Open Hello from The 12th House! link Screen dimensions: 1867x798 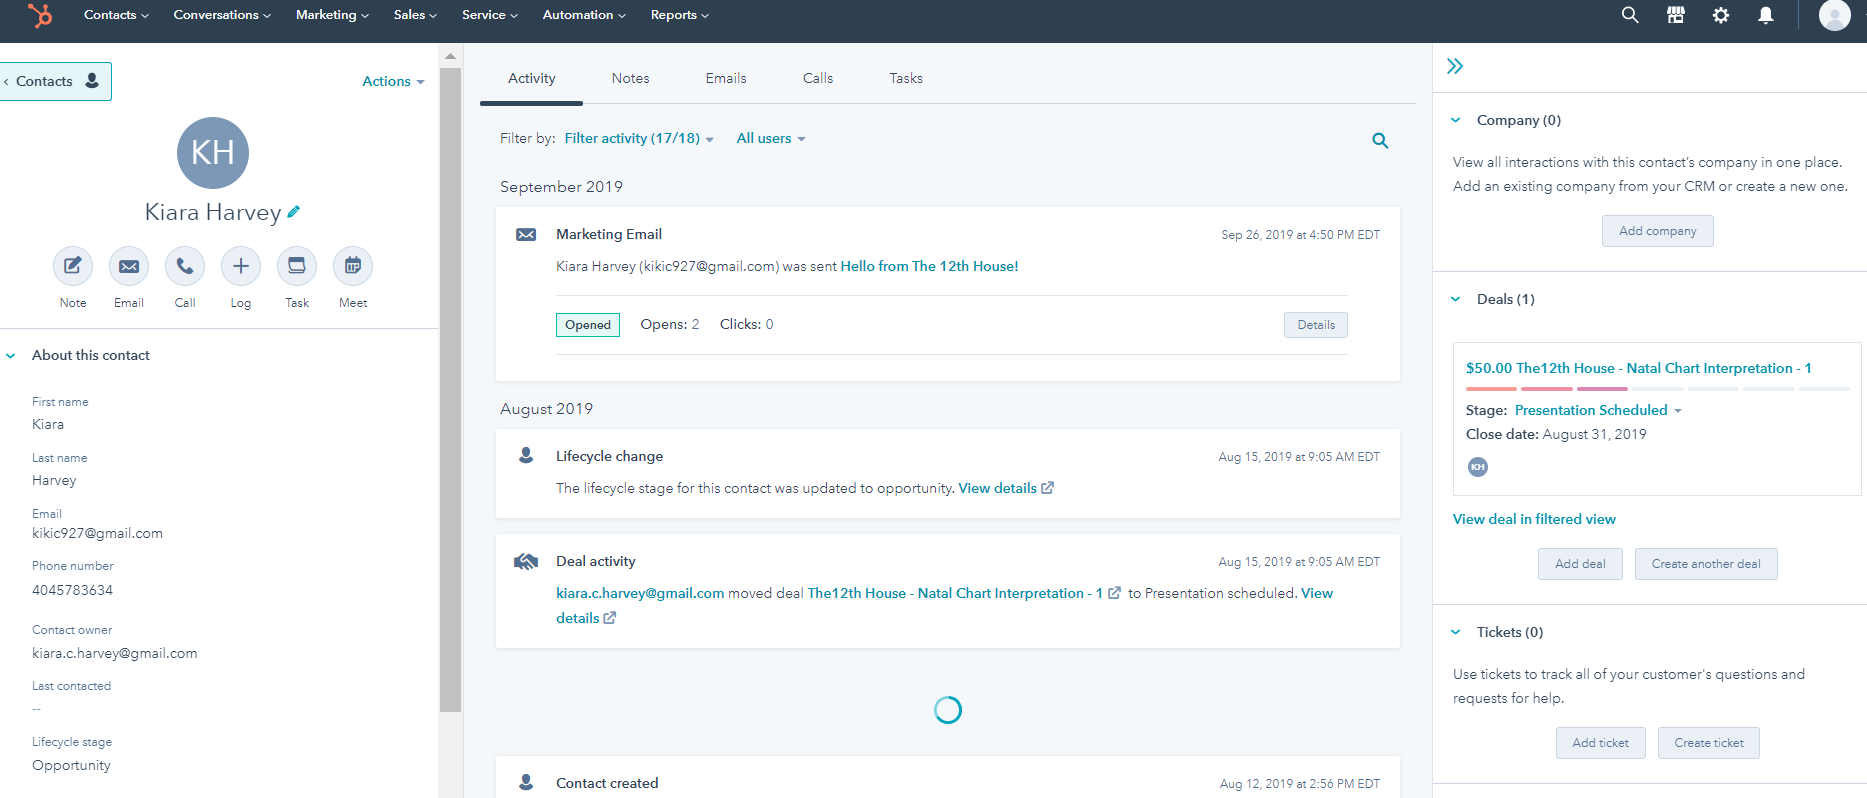(x=929, y=266)
